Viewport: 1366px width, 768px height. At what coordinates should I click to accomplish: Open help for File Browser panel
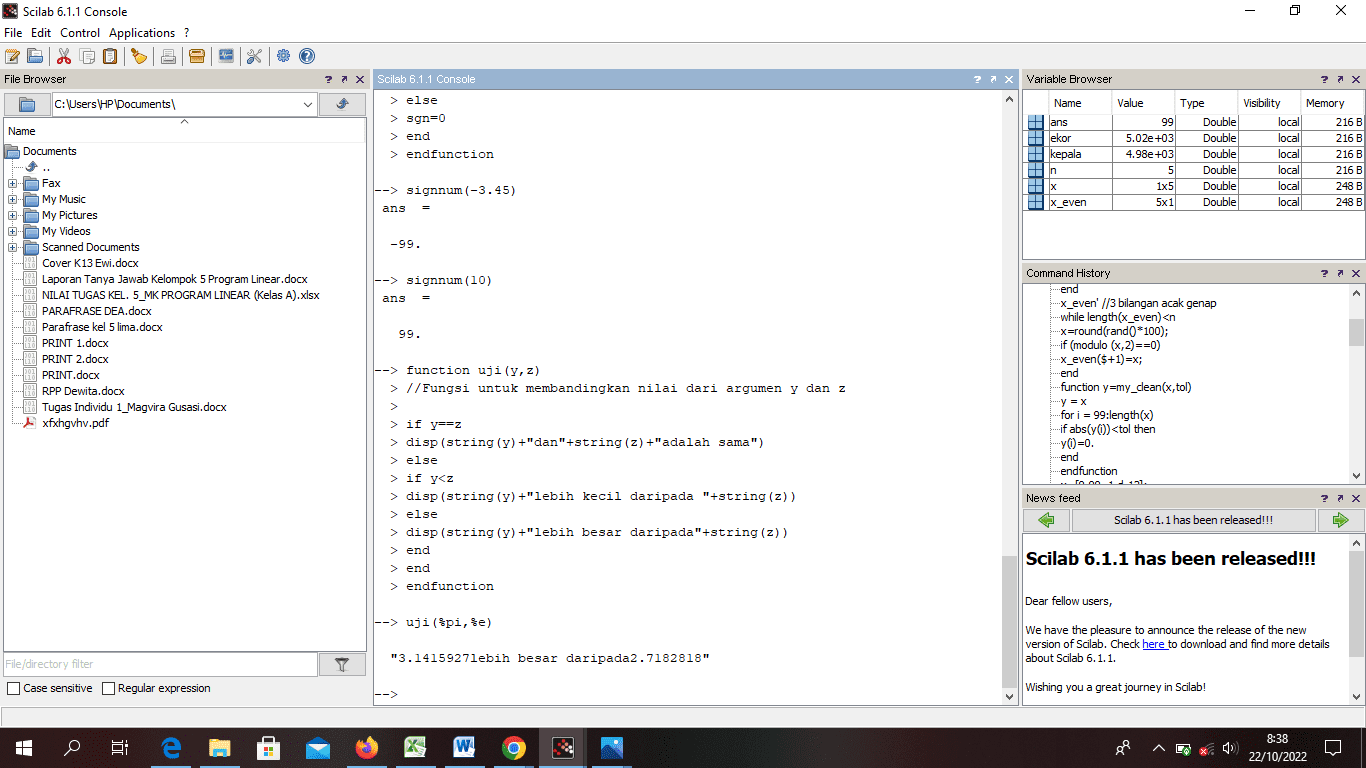pyautogui.click(x=328, y=79)
